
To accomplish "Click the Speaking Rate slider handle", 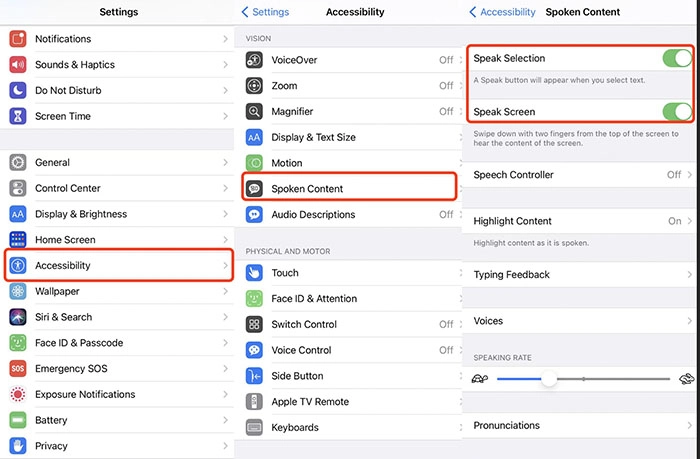I will 549,378.
